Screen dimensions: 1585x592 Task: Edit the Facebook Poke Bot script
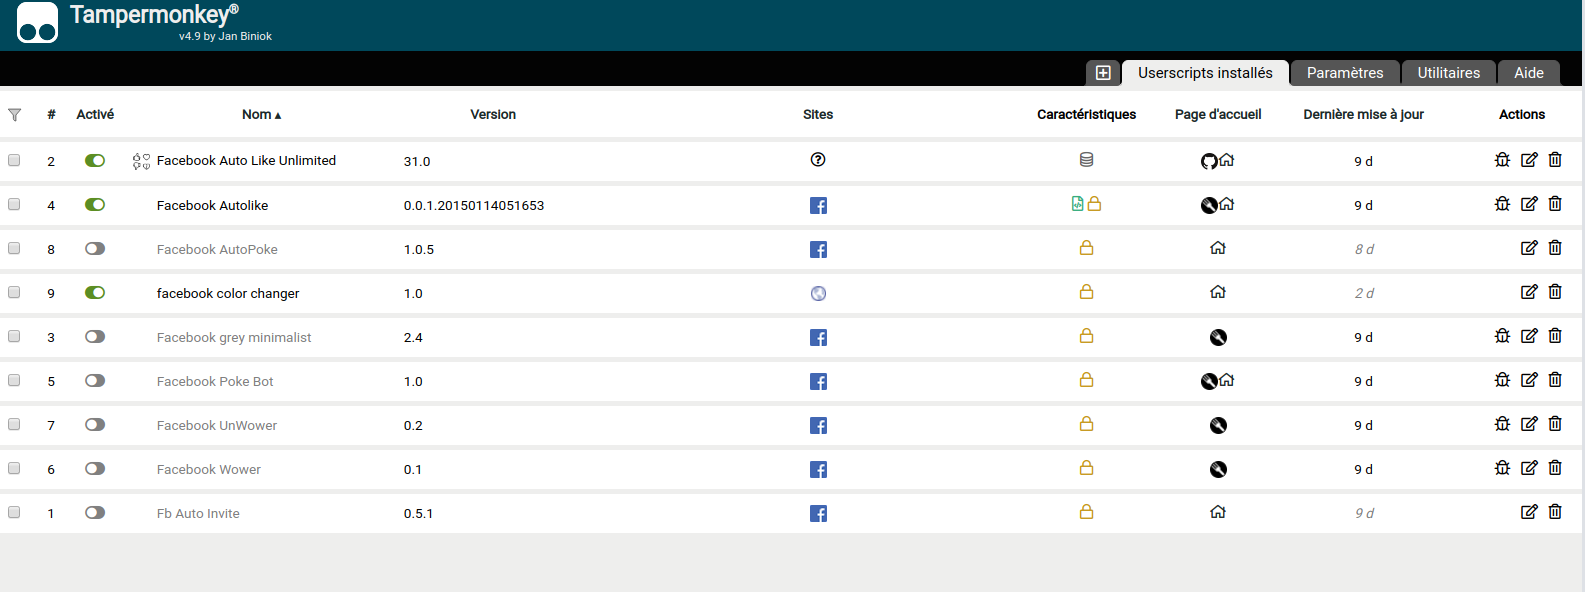click(1529, 380)
